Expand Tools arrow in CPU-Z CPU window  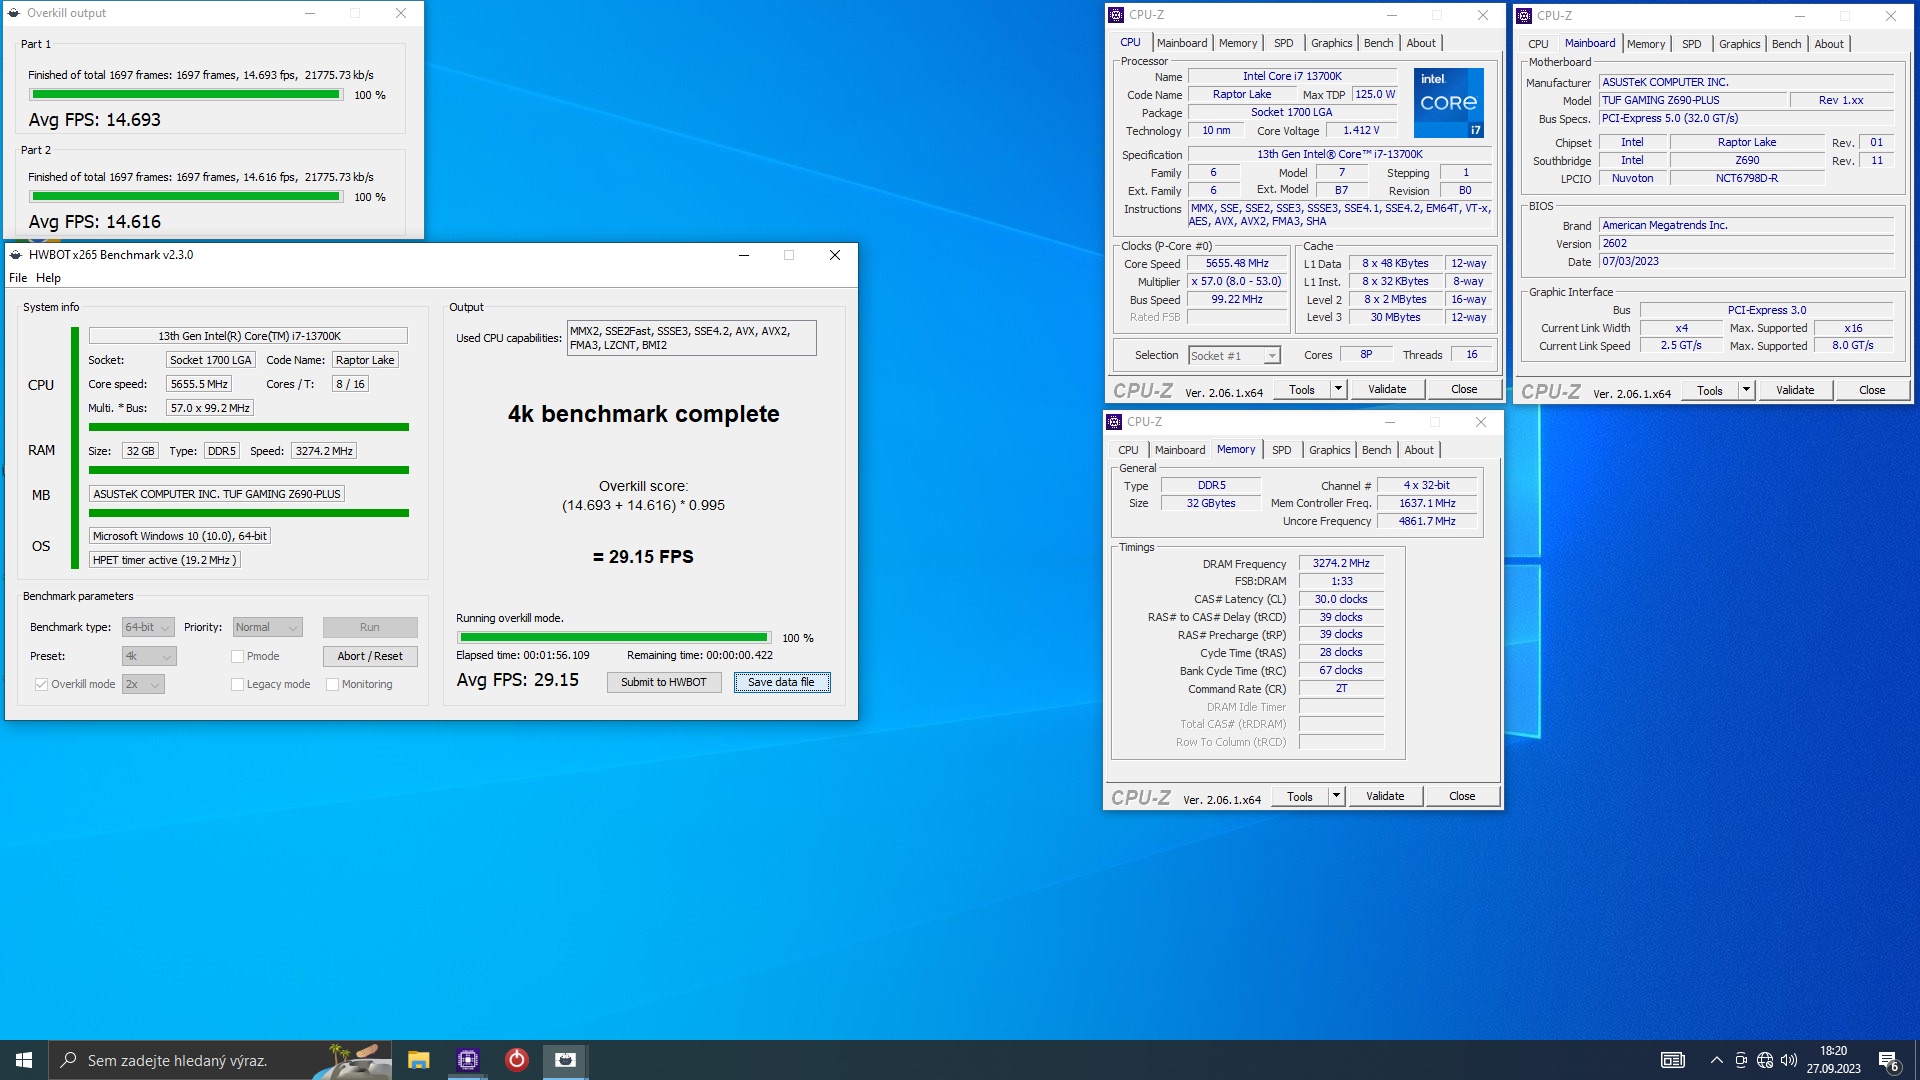pyautogui.click(x=1338, y=390)
